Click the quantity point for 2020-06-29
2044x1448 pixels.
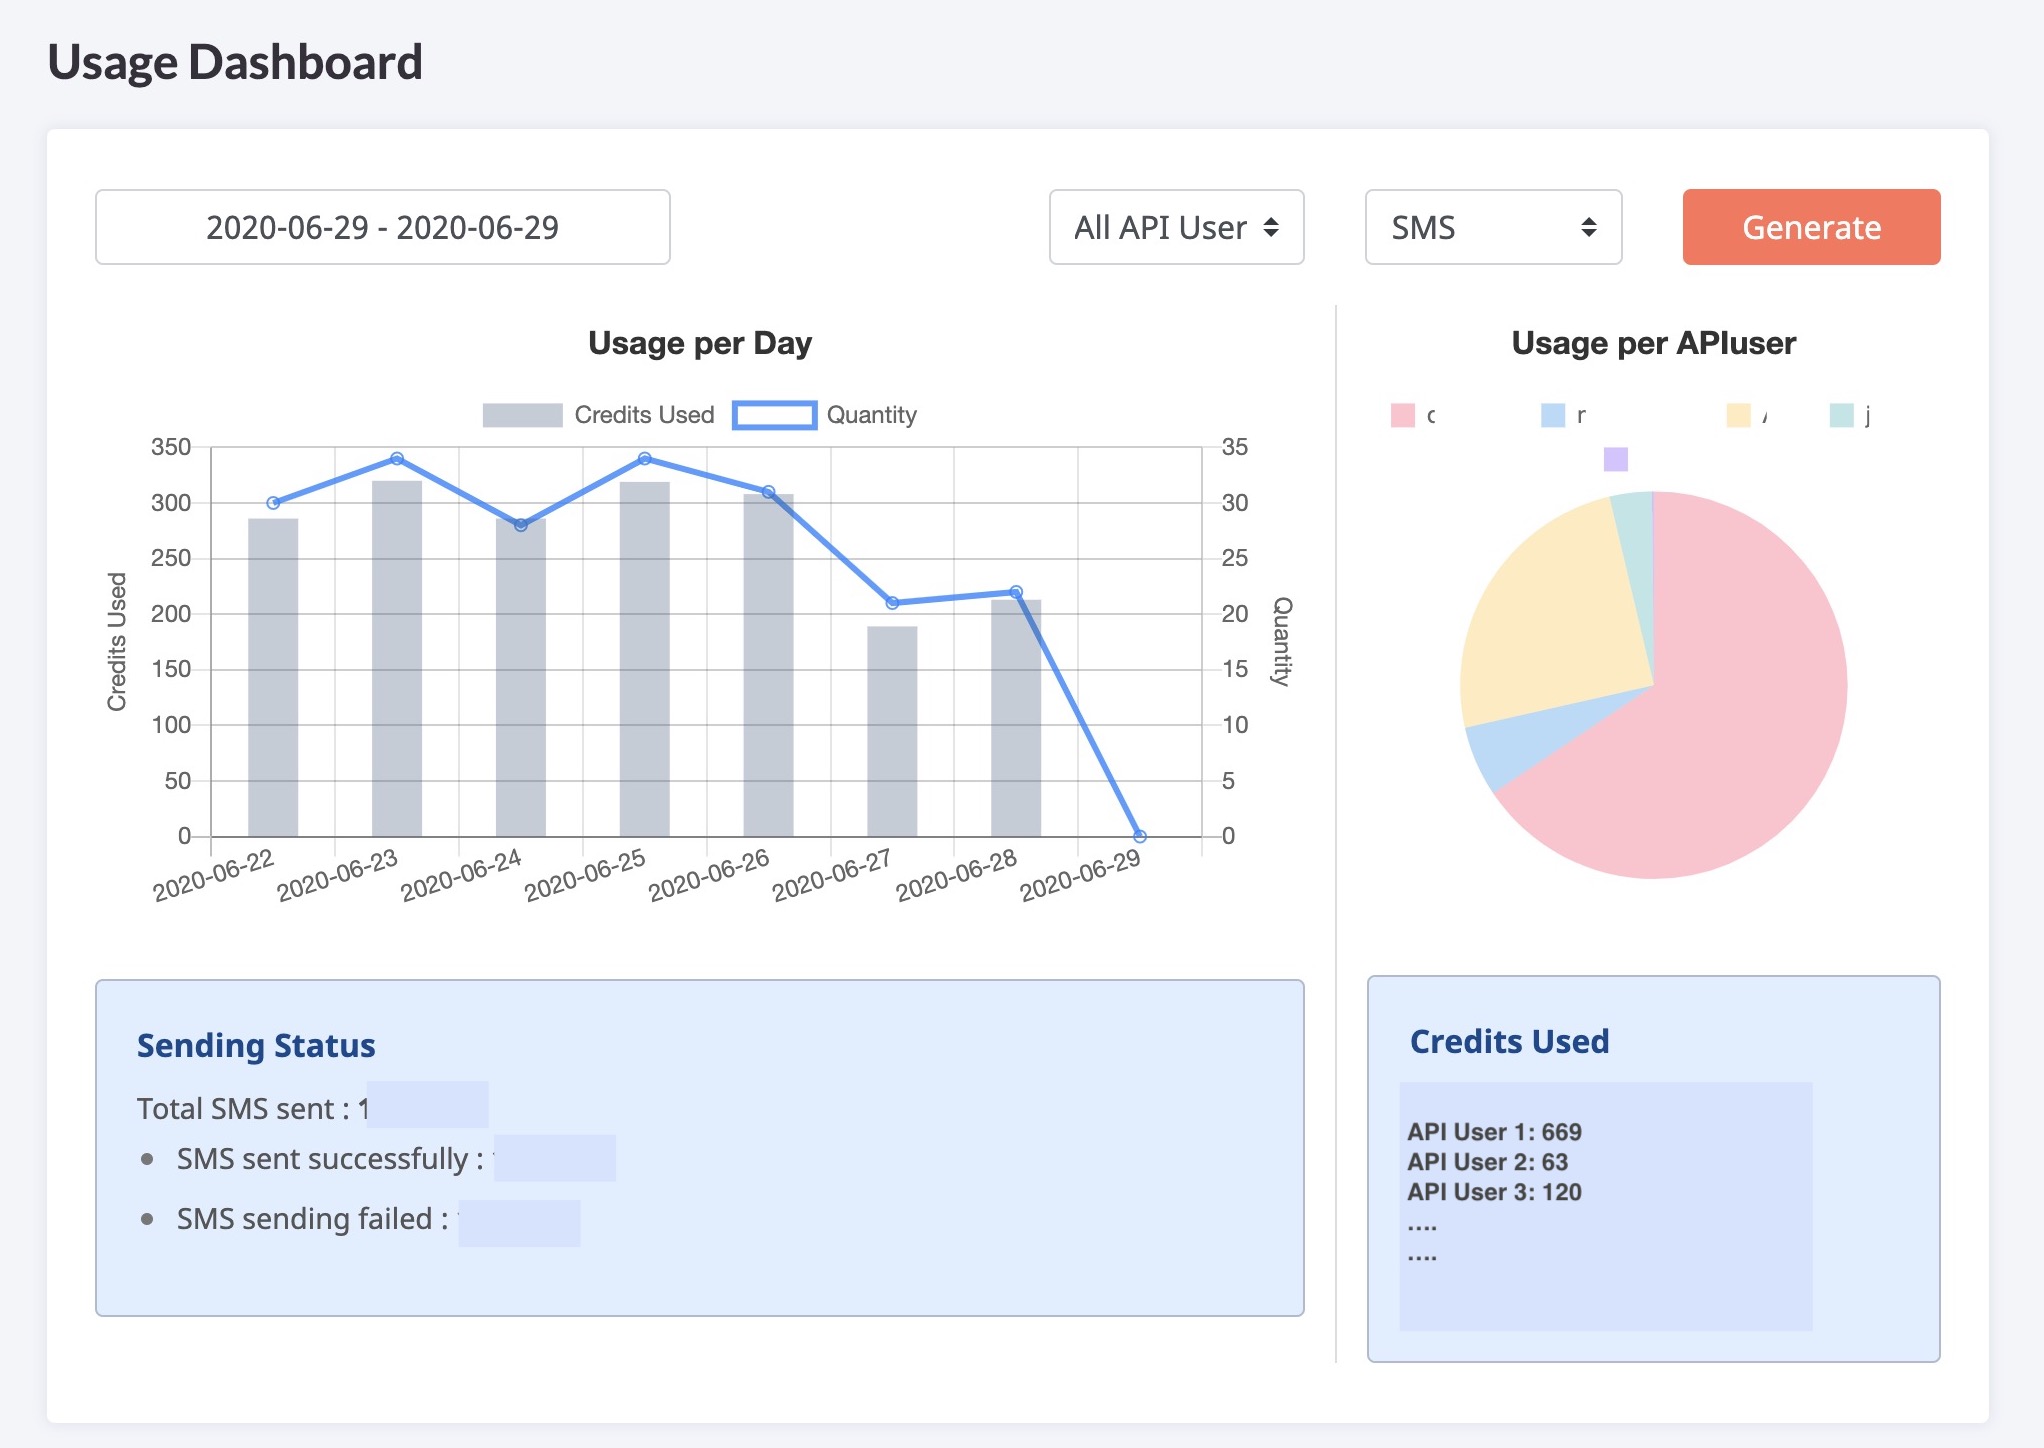(x=1140, y=836)
